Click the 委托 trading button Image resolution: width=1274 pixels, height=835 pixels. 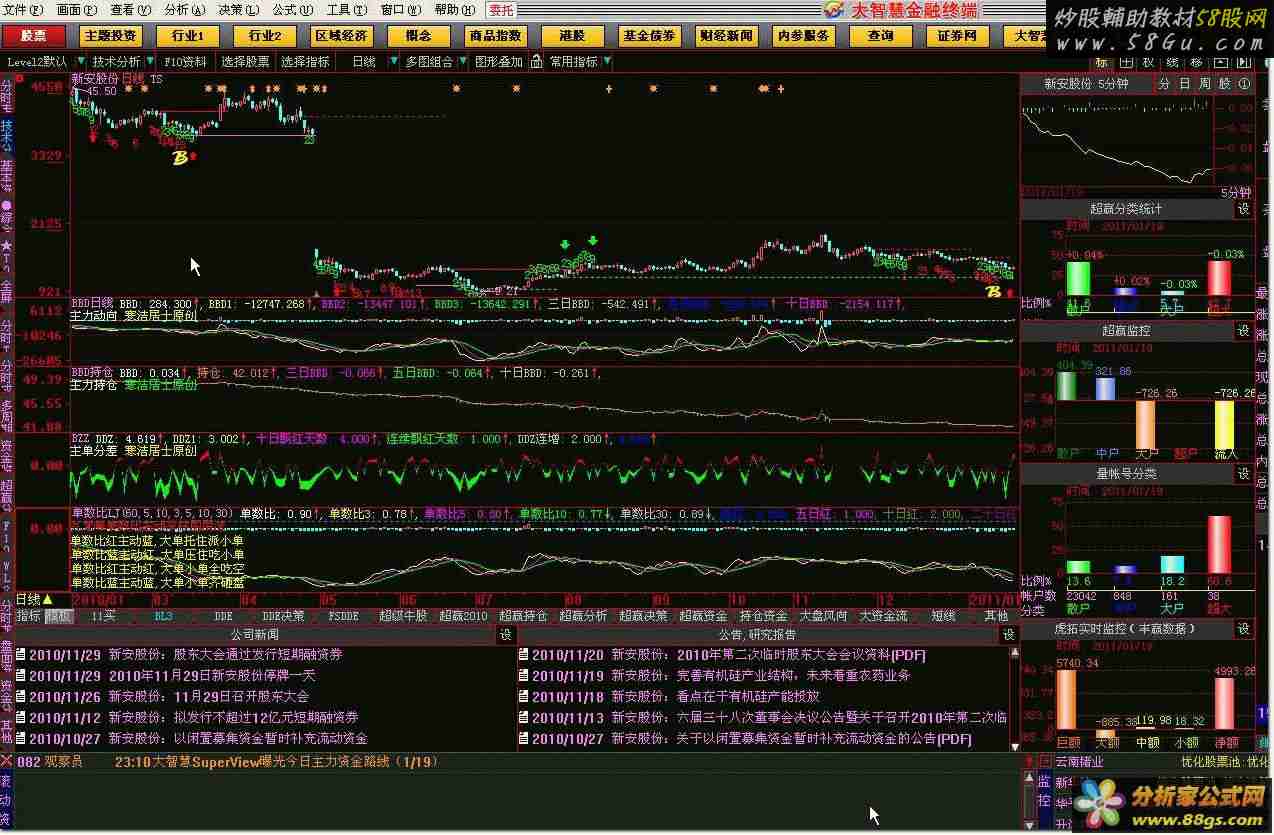point(501,10)
